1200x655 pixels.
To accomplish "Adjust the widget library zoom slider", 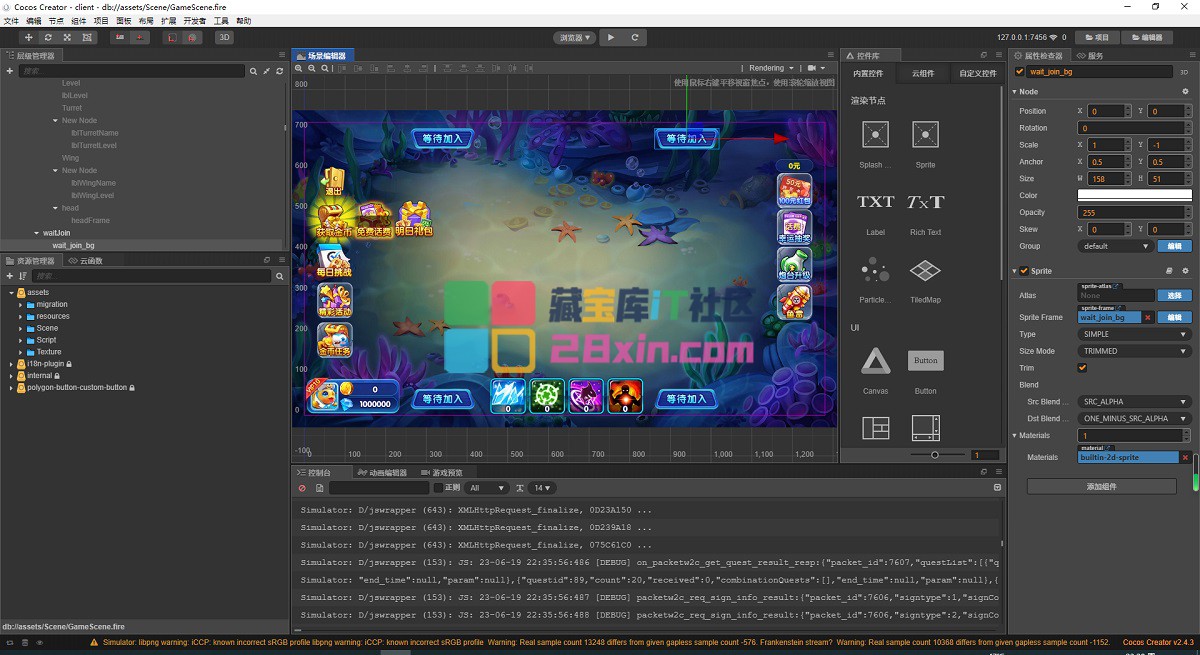I will [935, 455].
